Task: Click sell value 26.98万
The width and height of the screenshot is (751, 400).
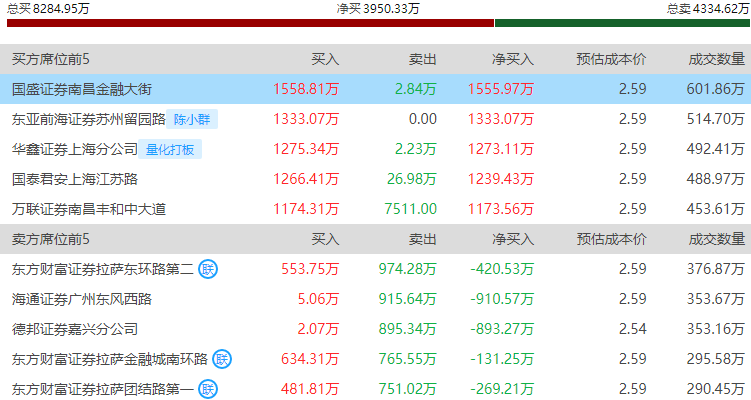Action: click(x=412, y=179)
